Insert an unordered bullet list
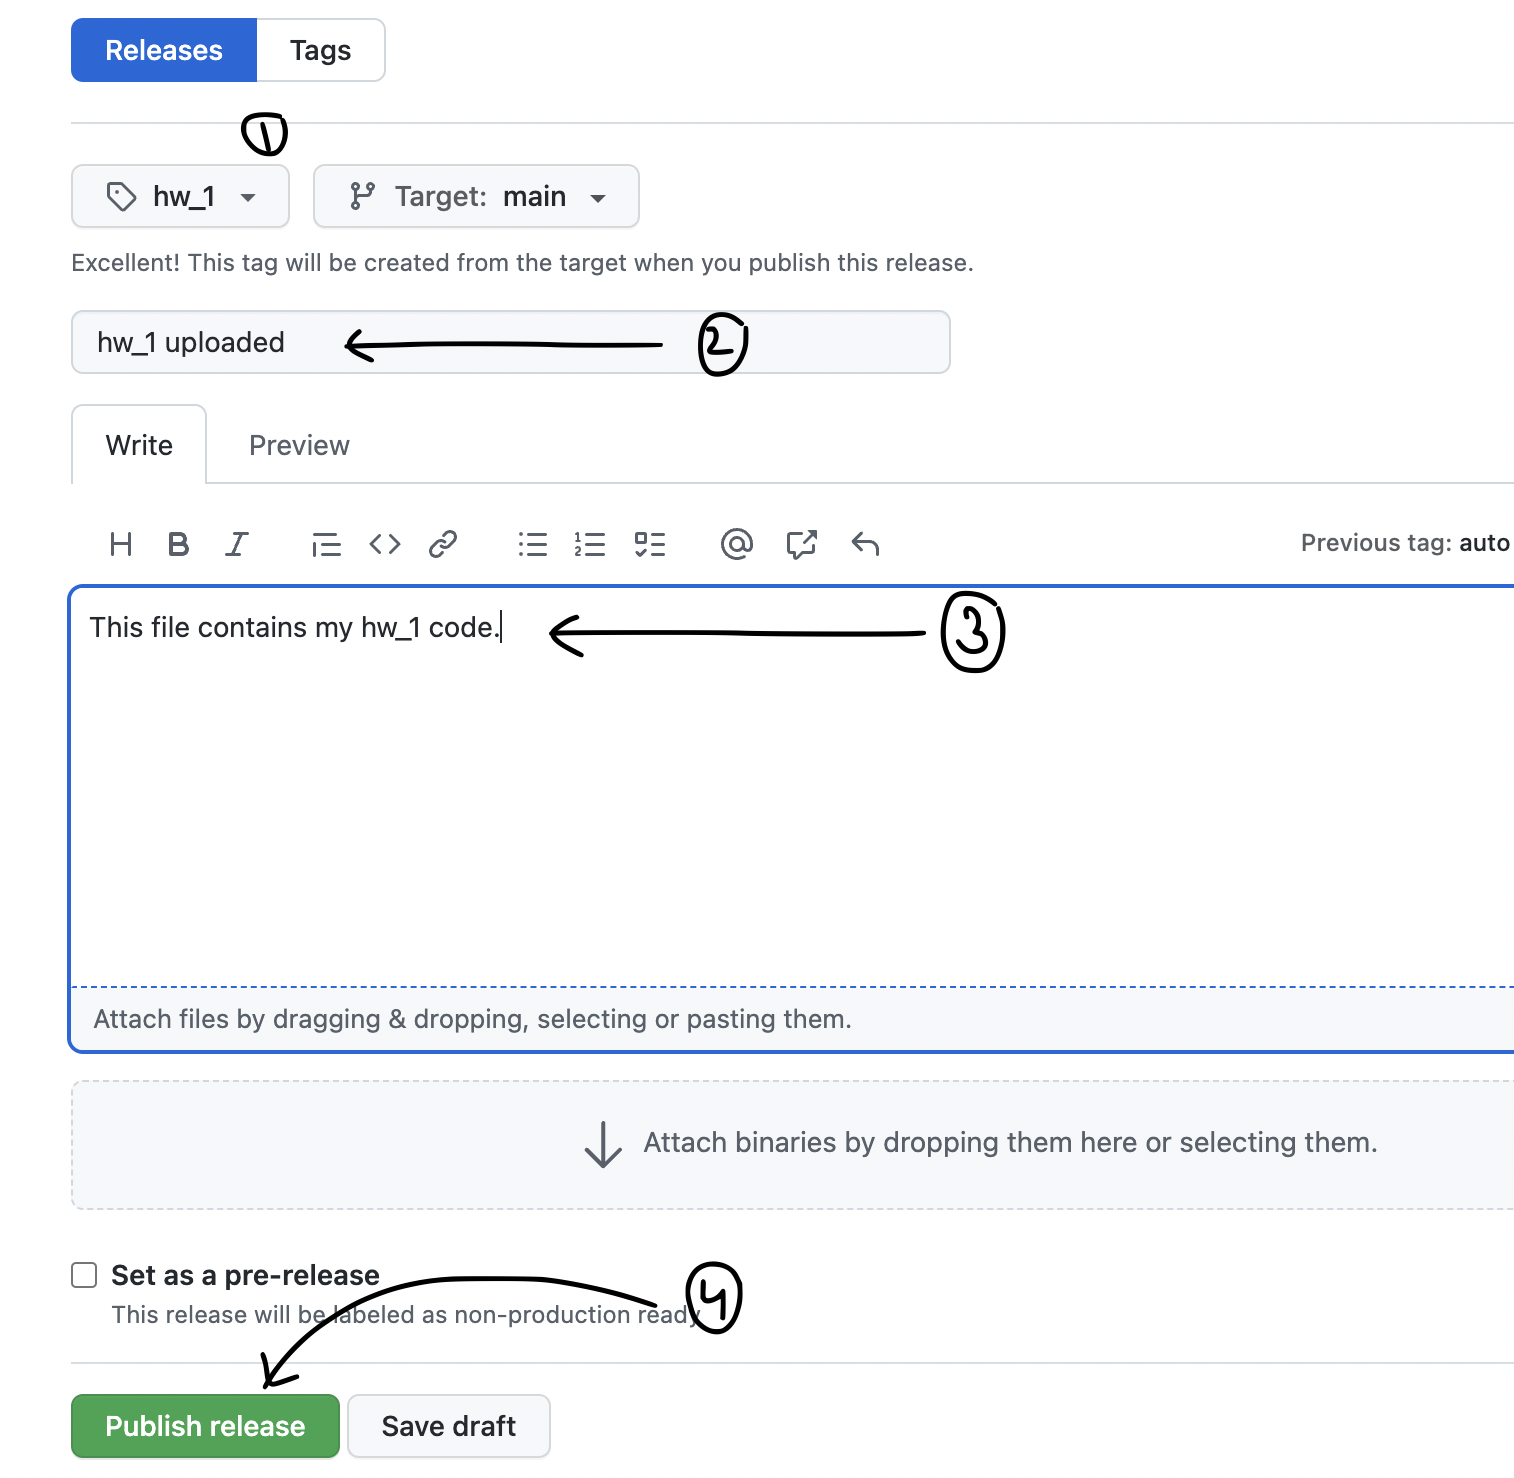 click(533, 544)
